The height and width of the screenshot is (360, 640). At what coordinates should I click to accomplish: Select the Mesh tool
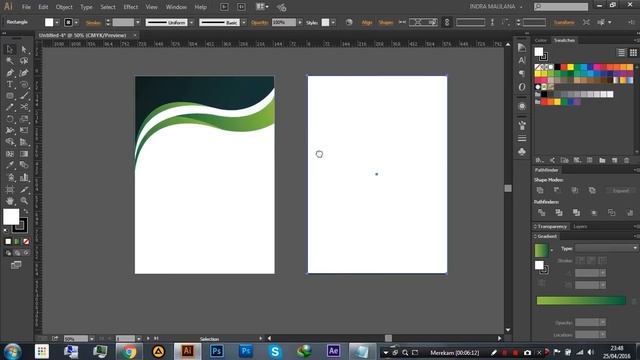click(x=10, y=154)
